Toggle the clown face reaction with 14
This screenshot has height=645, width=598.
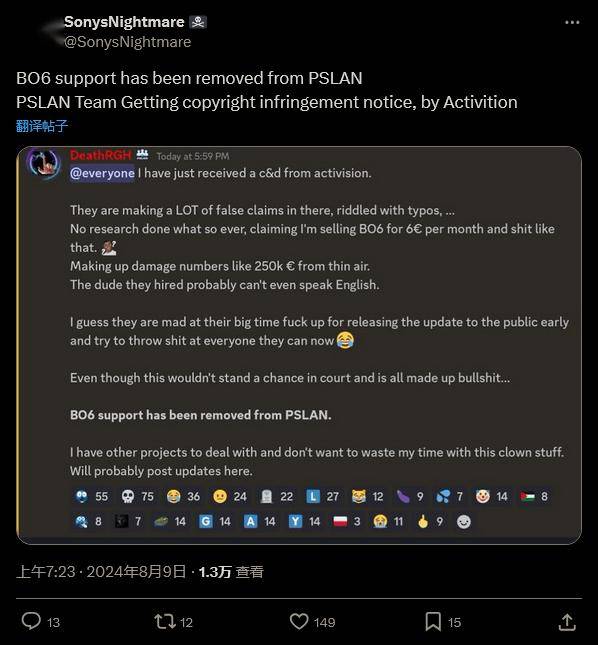point(491,497)
